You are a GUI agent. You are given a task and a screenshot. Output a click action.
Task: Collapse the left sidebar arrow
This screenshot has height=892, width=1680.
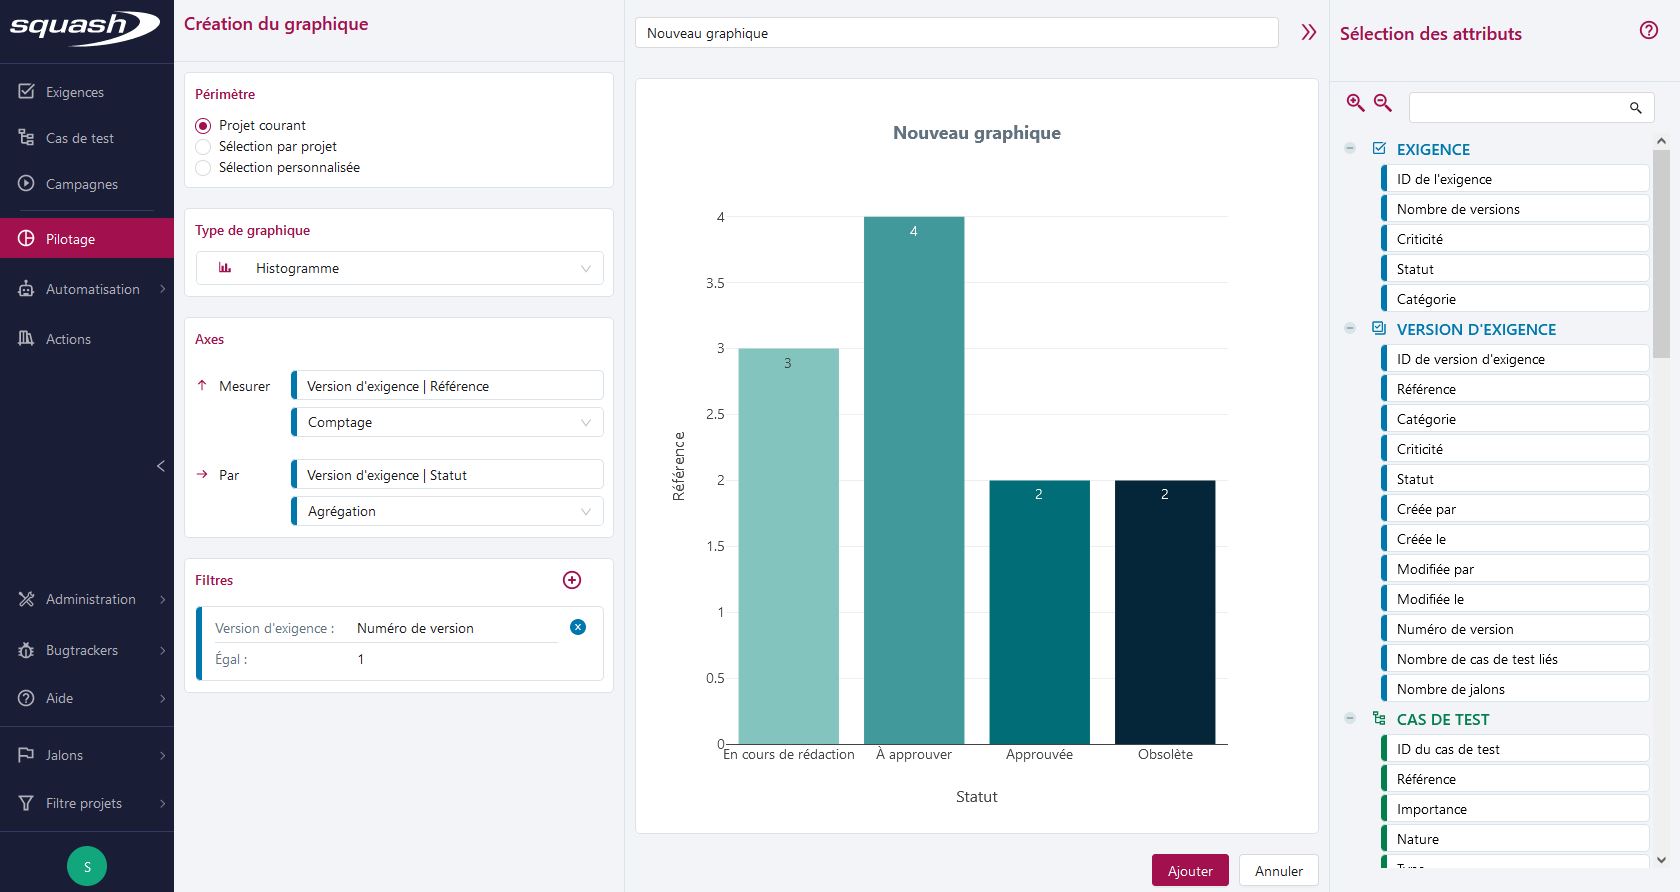coord(161,466)
